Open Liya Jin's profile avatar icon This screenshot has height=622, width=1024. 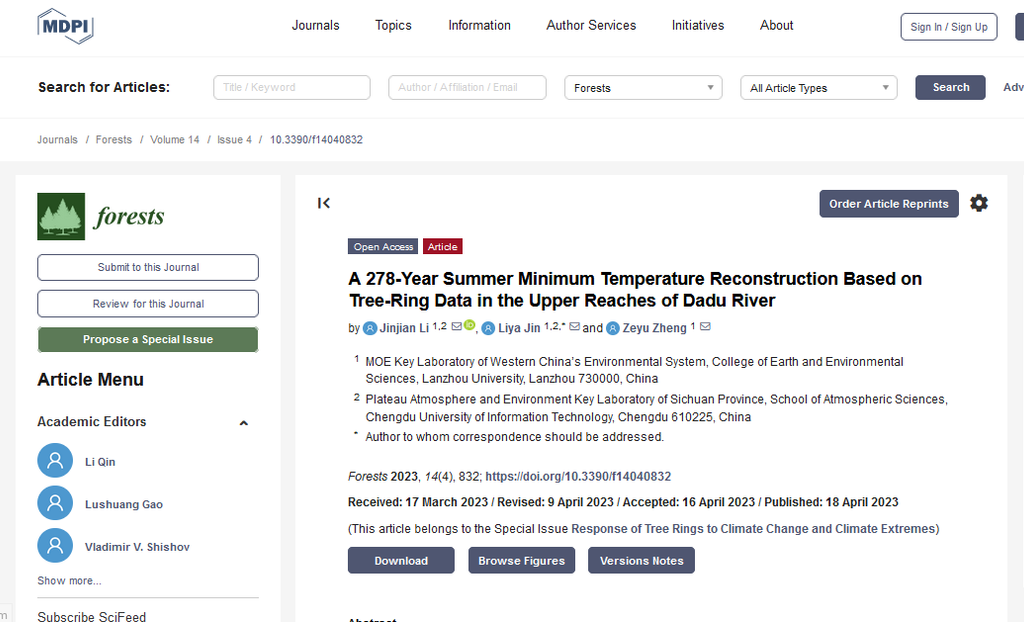tap(488, 328)
